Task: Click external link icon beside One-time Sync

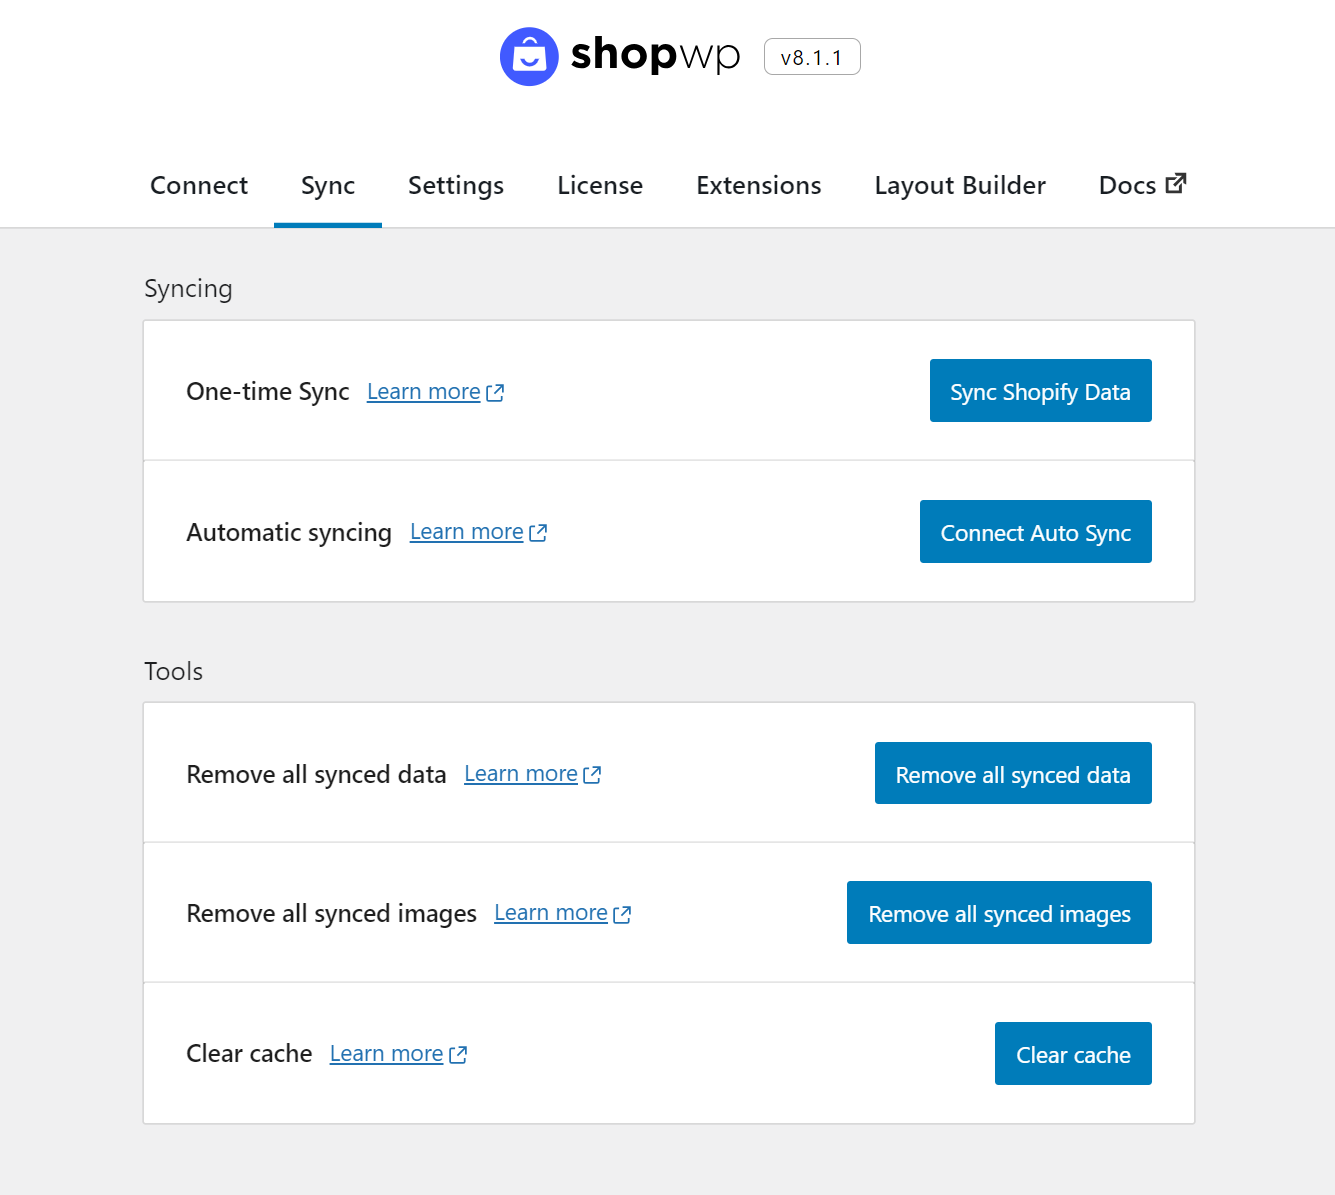Action: point(495,393)
